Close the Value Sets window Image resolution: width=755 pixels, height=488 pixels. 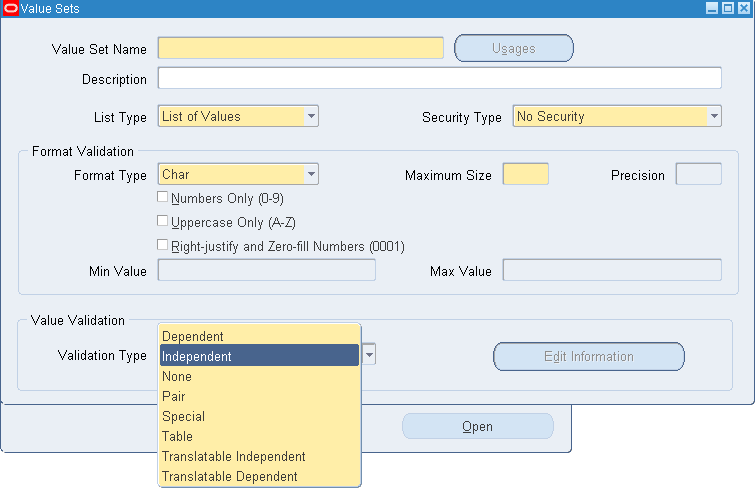coord(742,8)
